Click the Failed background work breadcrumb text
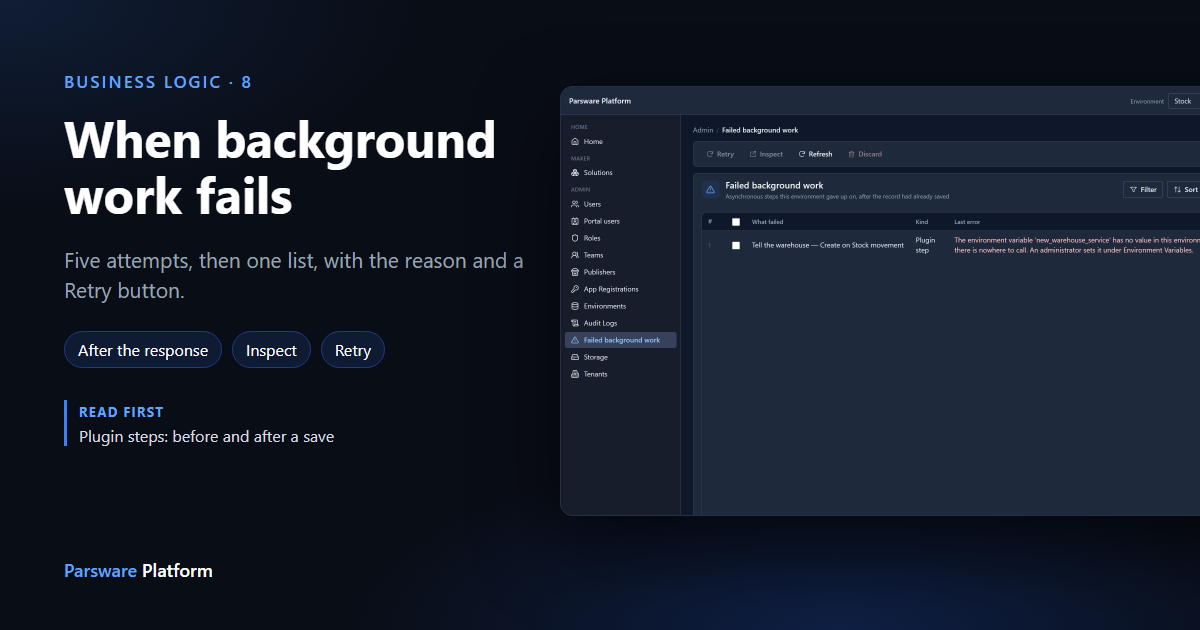Viewport: 1200px width, 630px height. point(760,130)
